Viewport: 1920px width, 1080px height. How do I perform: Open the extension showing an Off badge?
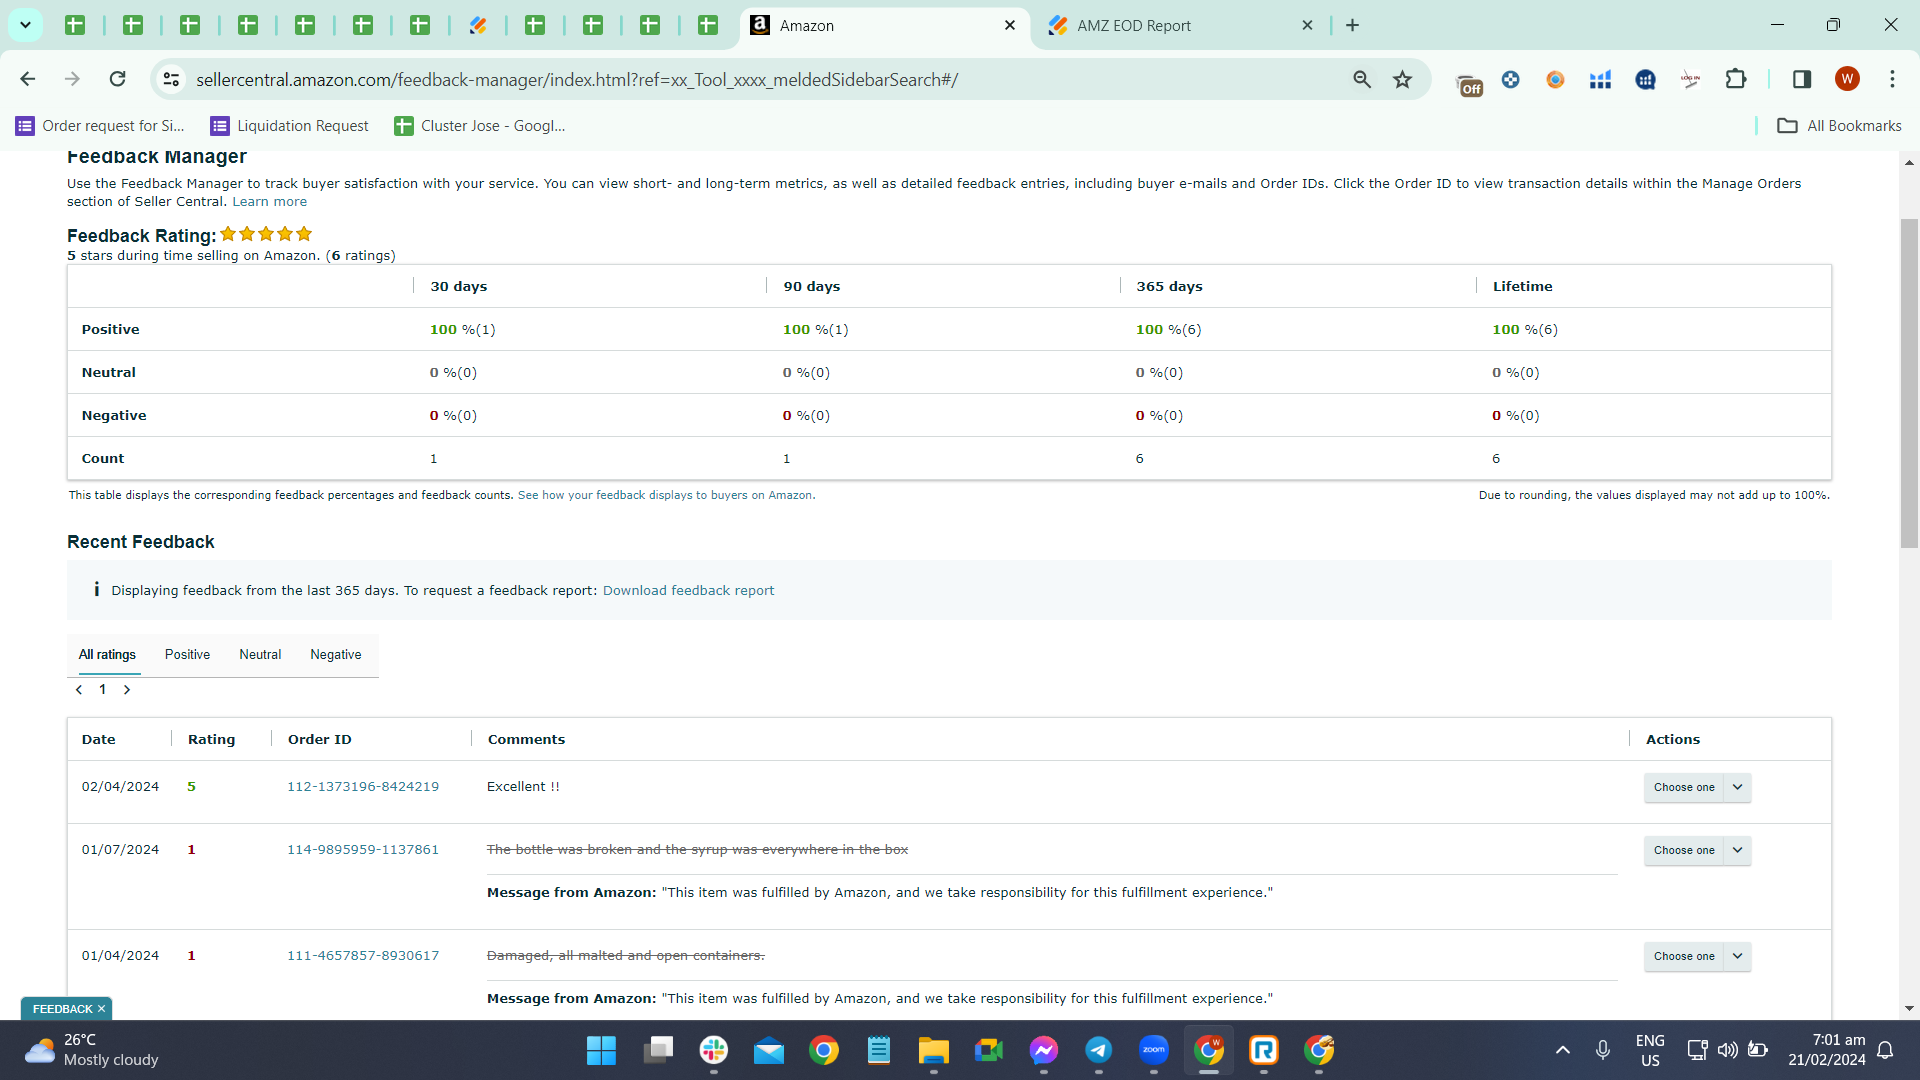1468,84
